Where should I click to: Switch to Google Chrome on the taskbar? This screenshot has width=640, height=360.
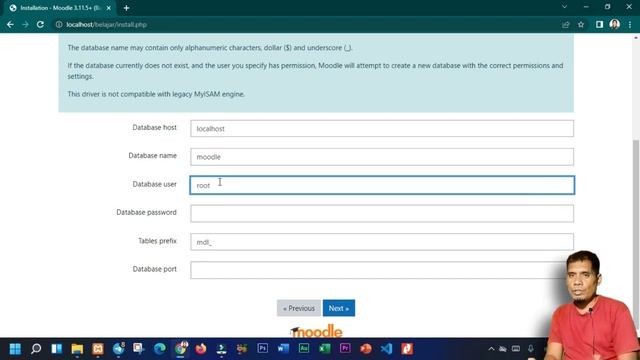[x=180, y=349]
